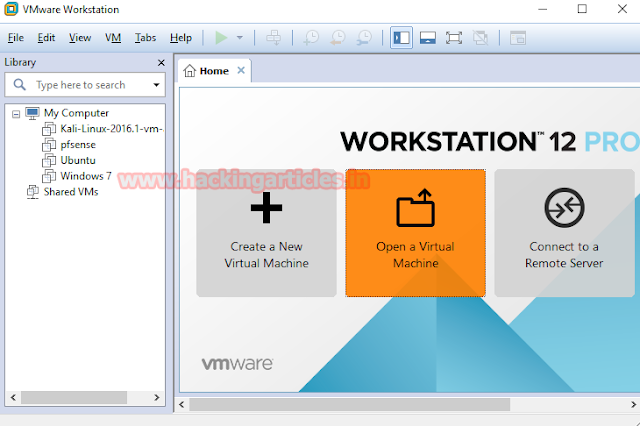640x426 pixels.
Task: Click the Revert to Snapshot icon
Action: (x=338, y=38)
